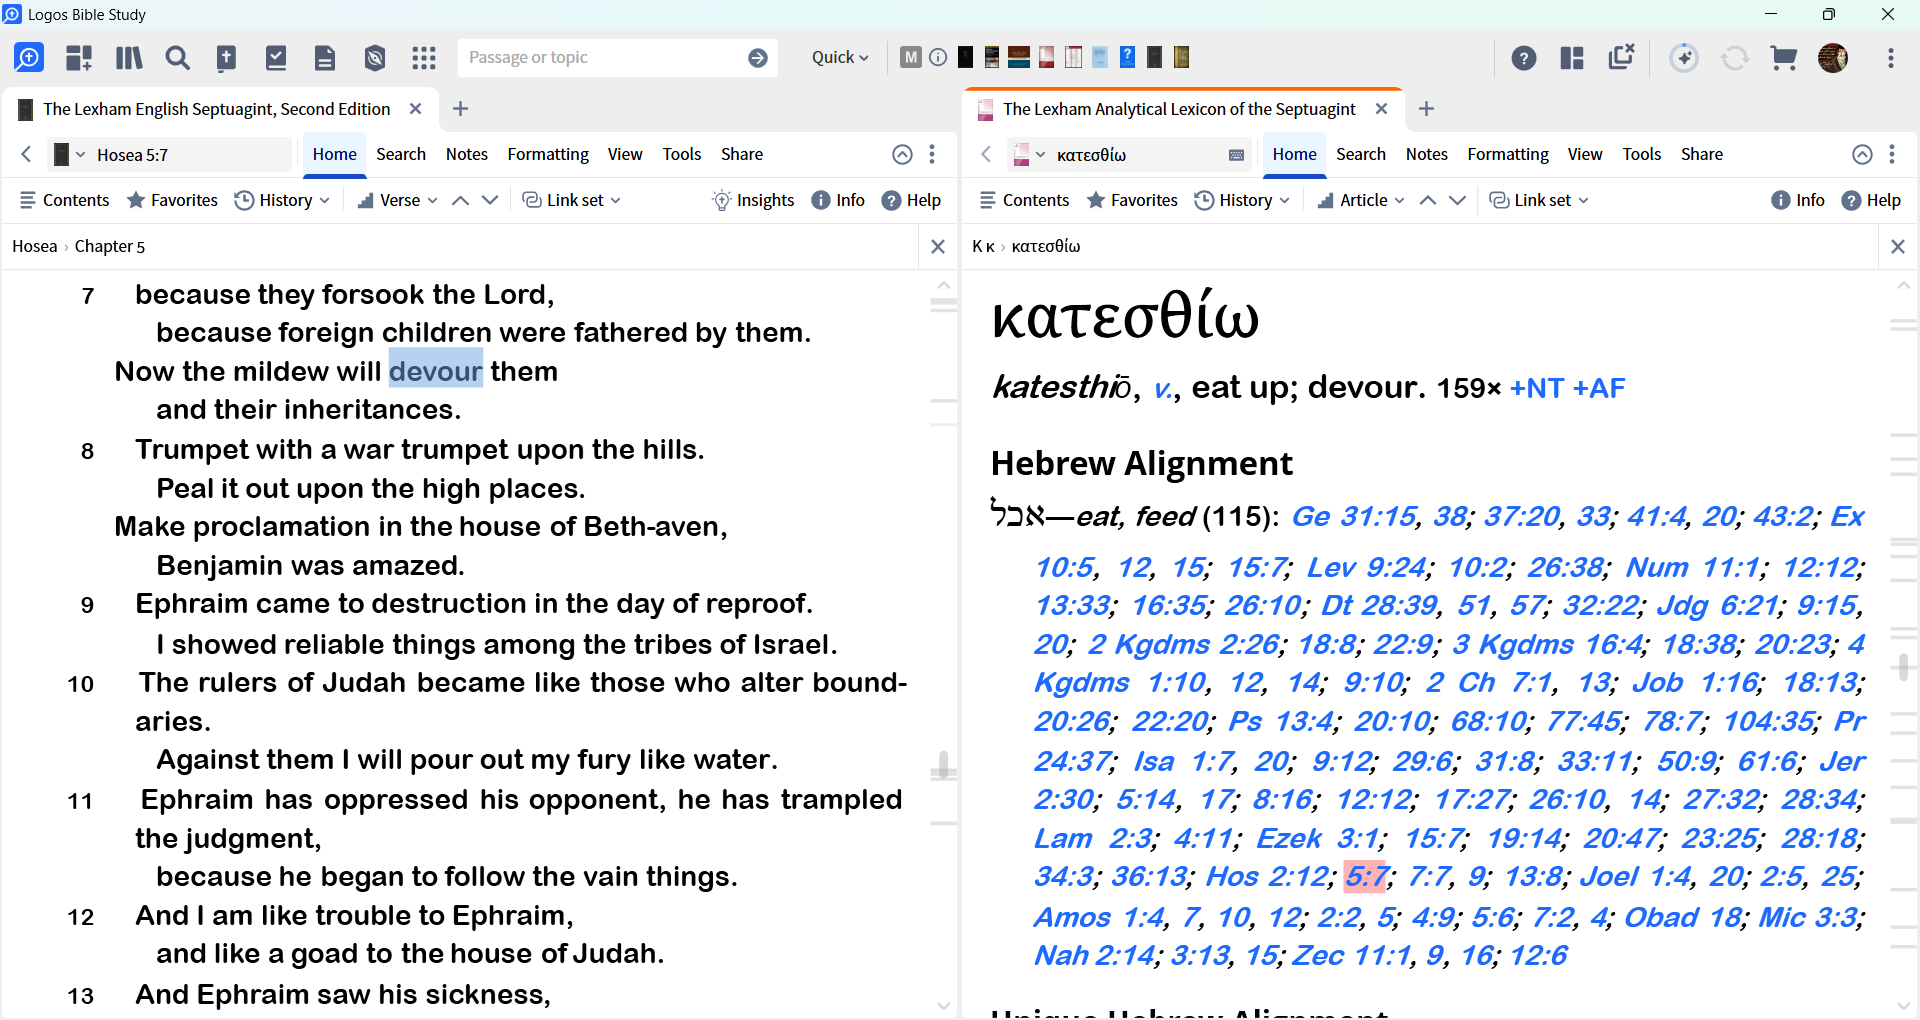1920x1020 pixels.
Task: Open the Lexicon panel View tab
Action: (1585, 154)
